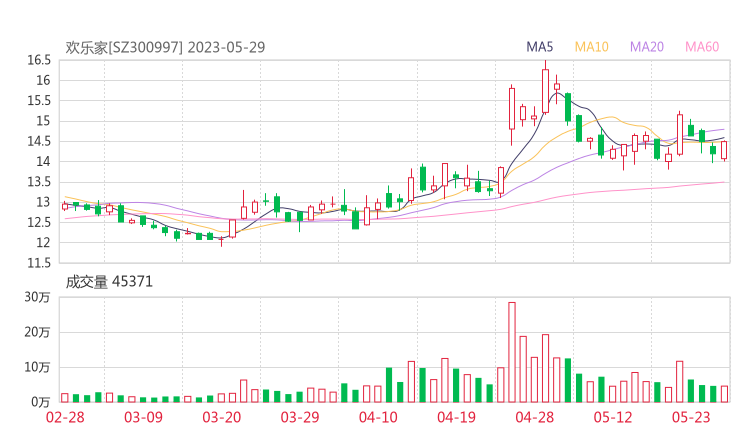Click the 15.5 price axis label
This screenshot has height=440, width=740.
point(39,101)
